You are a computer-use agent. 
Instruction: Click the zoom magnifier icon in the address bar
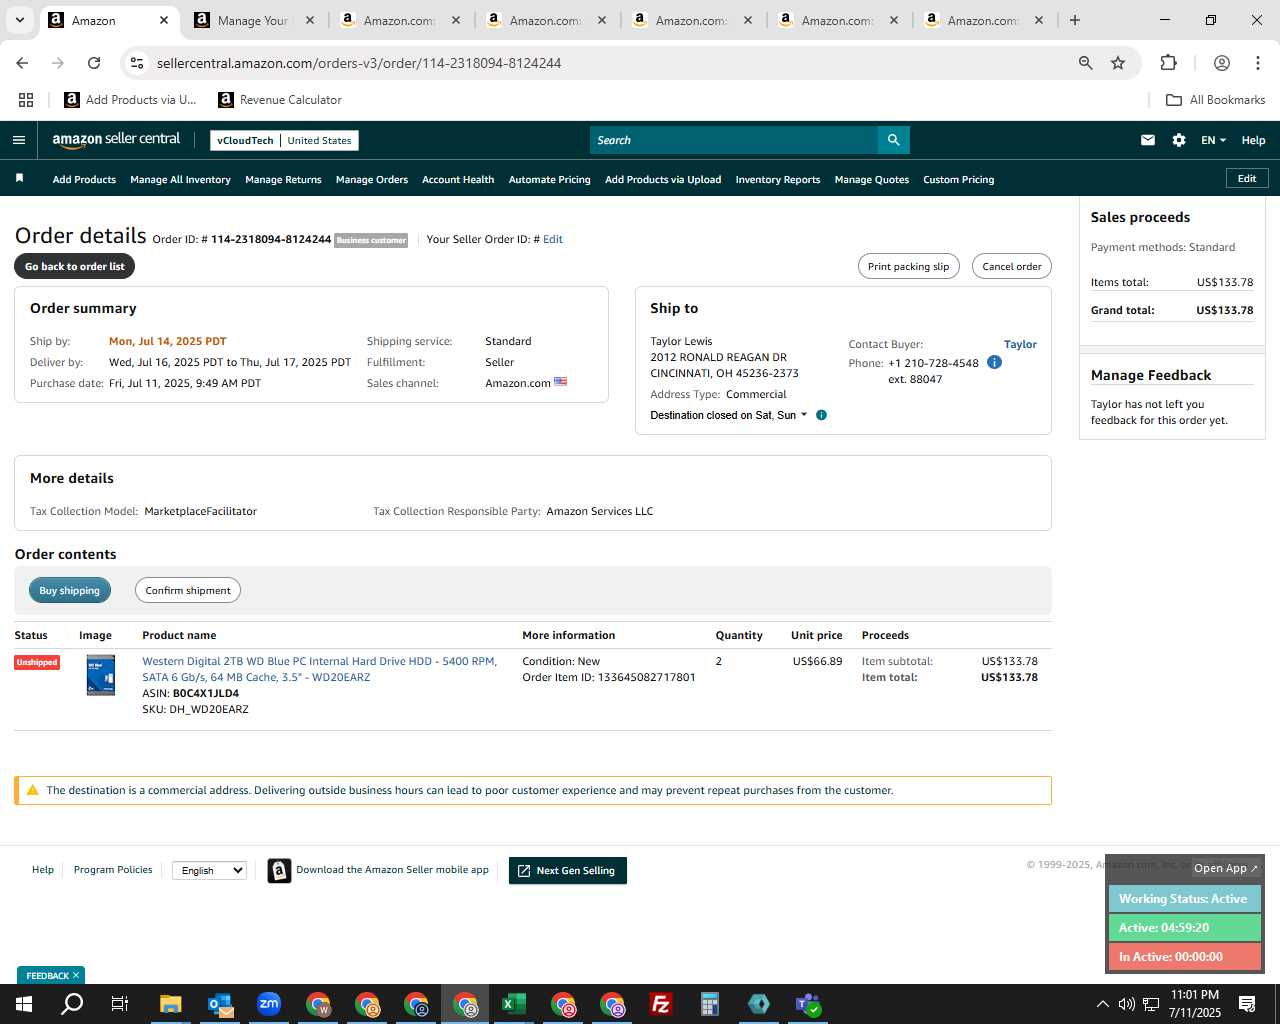pyautogui.click(x=1085, y=63)
